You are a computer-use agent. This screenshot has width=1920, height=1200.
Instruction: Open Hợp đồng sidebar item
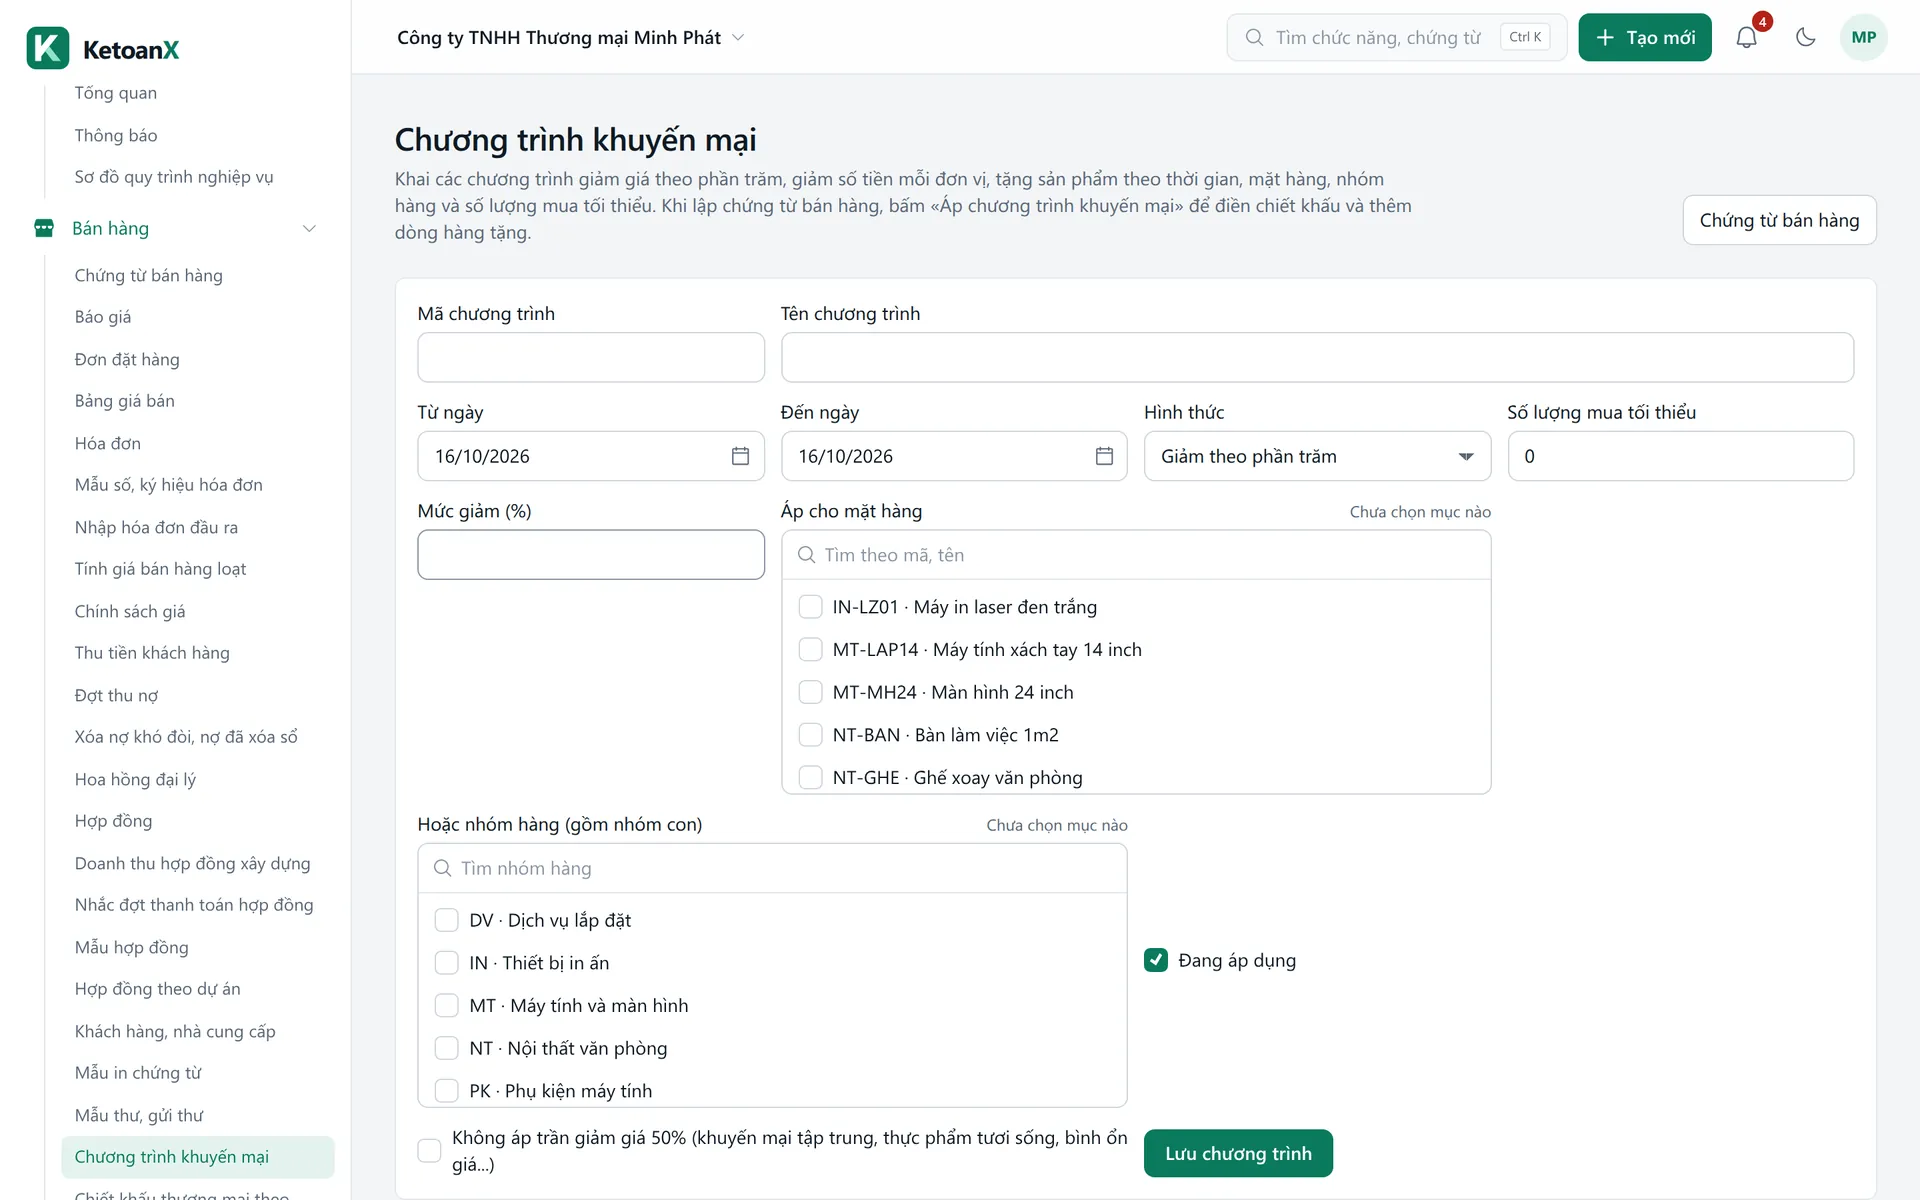(x=114, y=821)
